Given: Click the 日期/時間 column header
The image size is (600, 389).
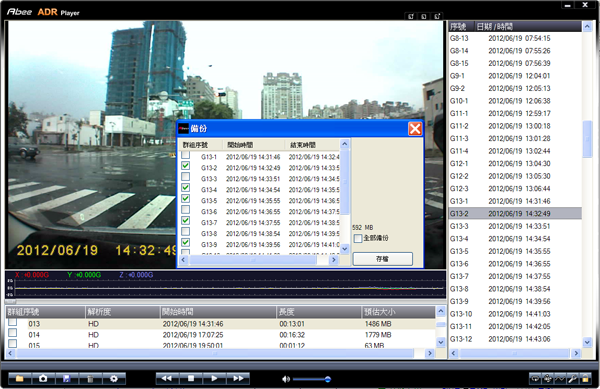Looking at the screenshot, I should click(528, 26).
